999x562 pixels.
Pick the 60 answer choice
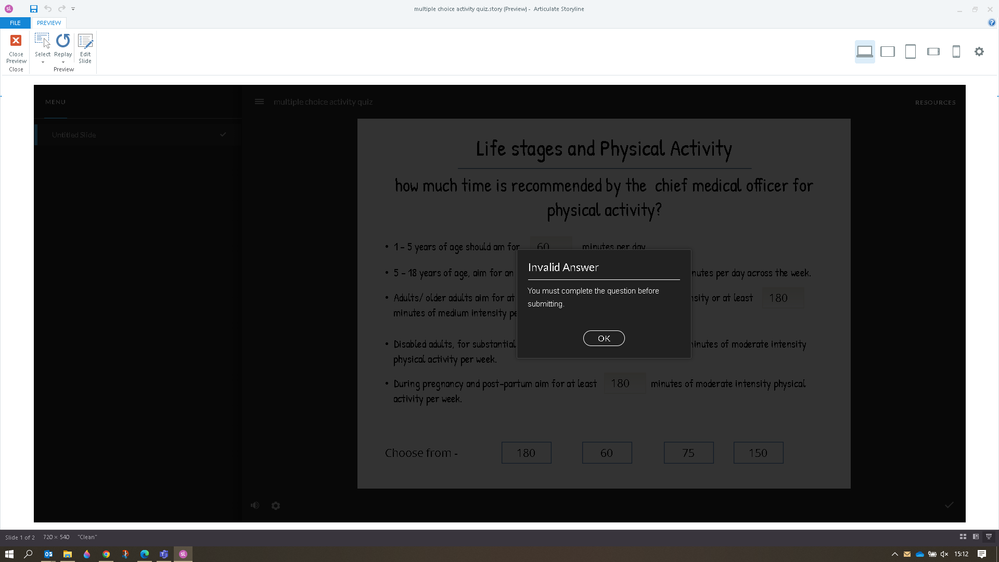607,453
